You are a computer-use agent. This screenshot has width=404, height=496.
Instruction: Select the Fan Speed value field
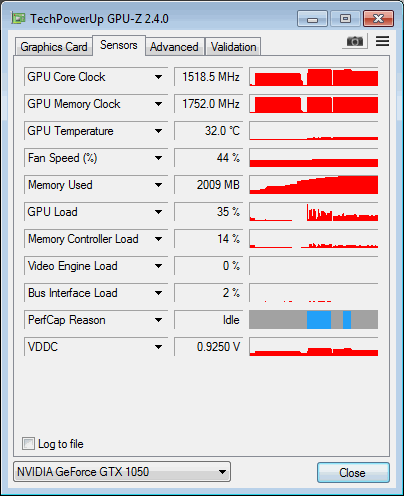[x=208, y=158]
